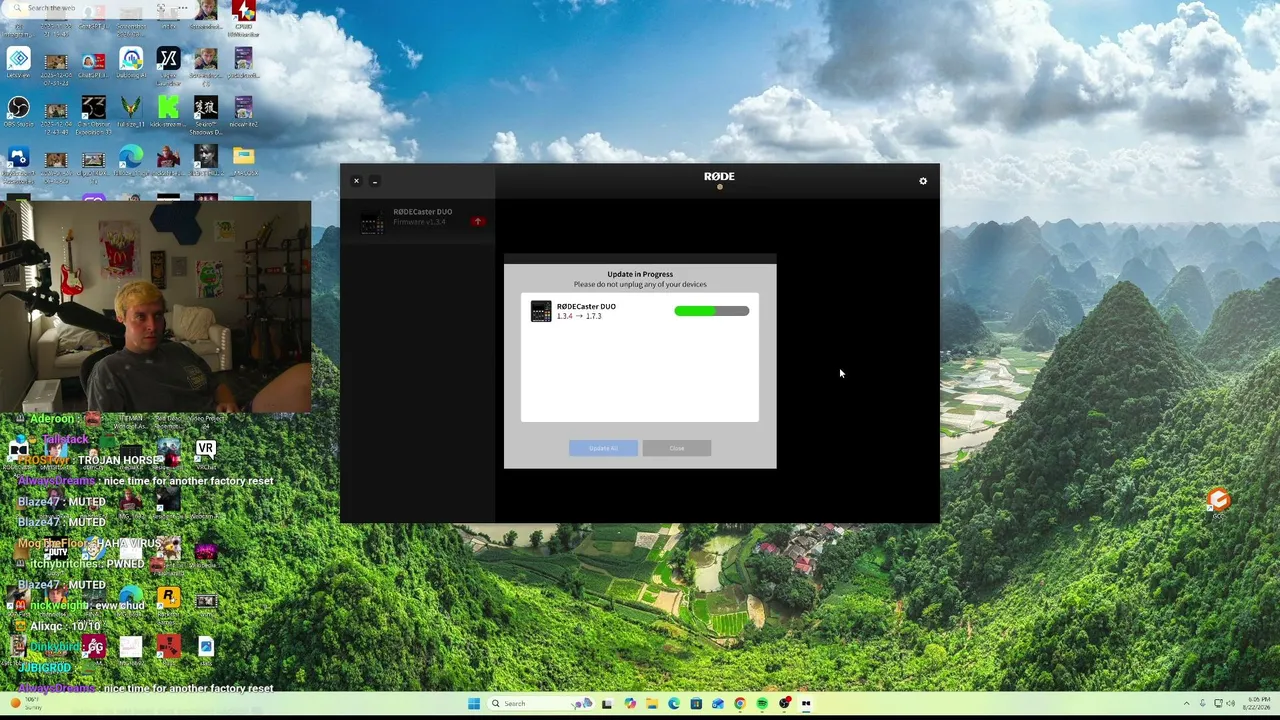Click the 'Update in Progress' heading
Viewport: 1280px width, 720px height.
tap(640, 274)
